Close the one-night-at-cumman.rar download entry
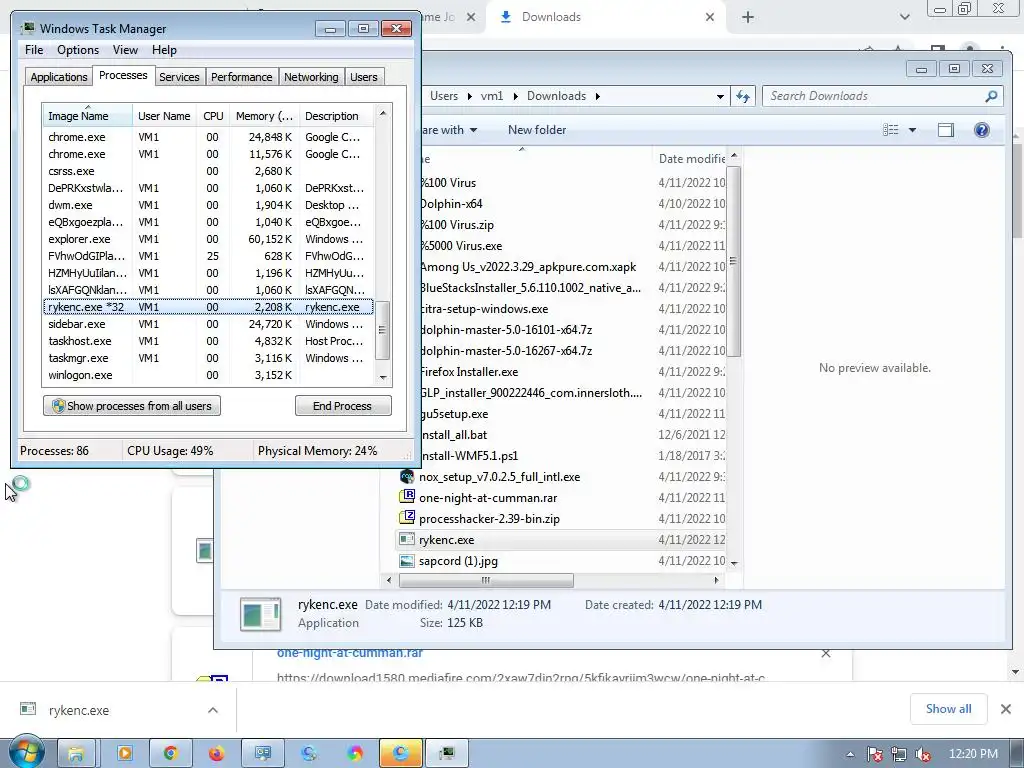 (825, 653)
